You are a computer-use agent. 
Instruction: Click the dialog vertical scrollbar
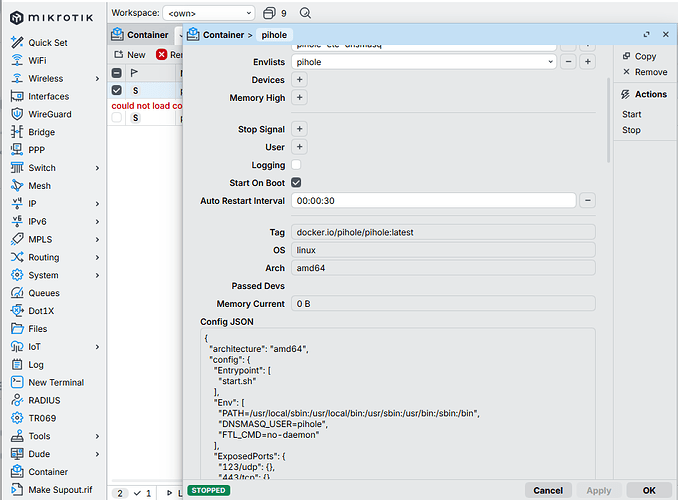tap(609, 120)
